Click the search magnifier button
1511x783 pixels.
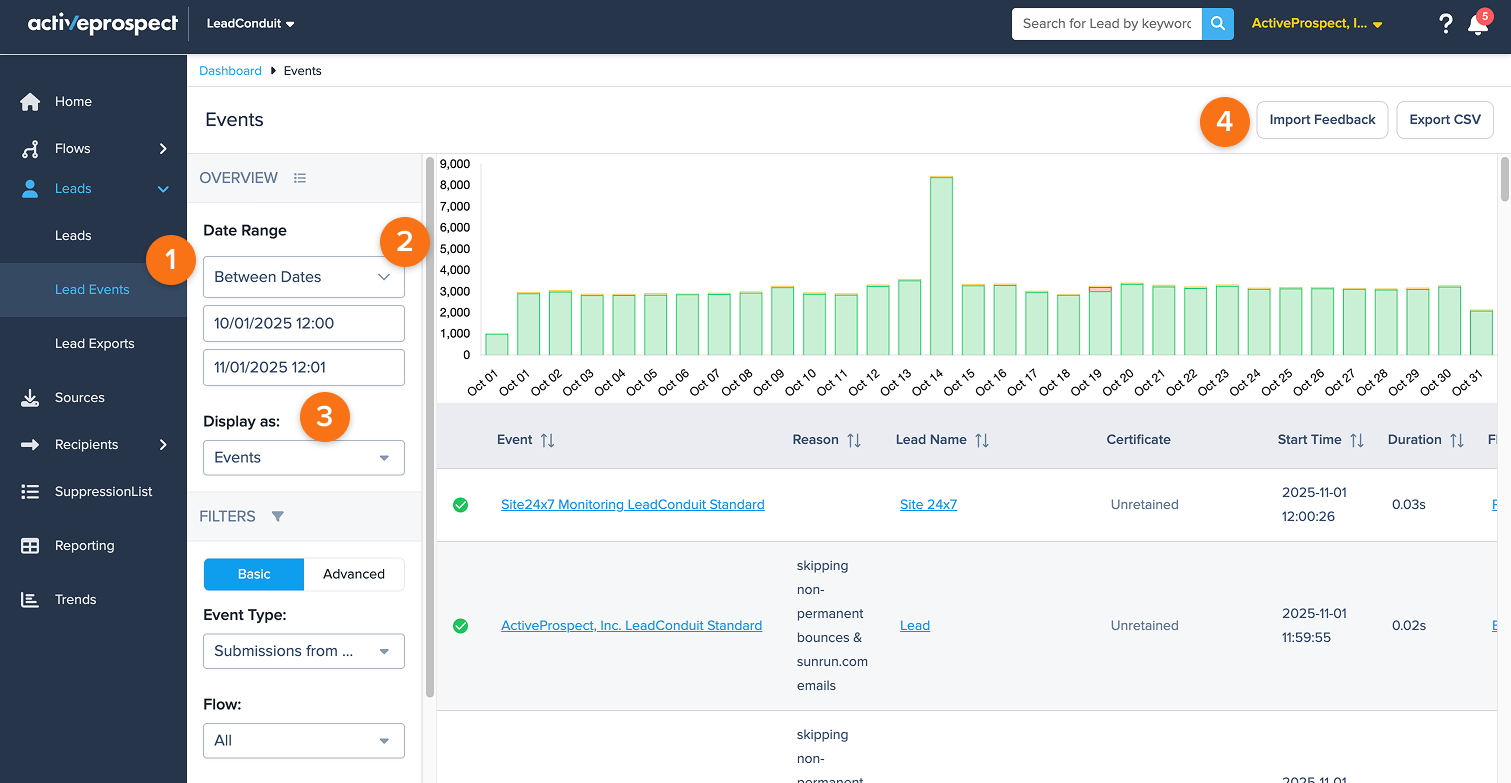point(1217,24)
